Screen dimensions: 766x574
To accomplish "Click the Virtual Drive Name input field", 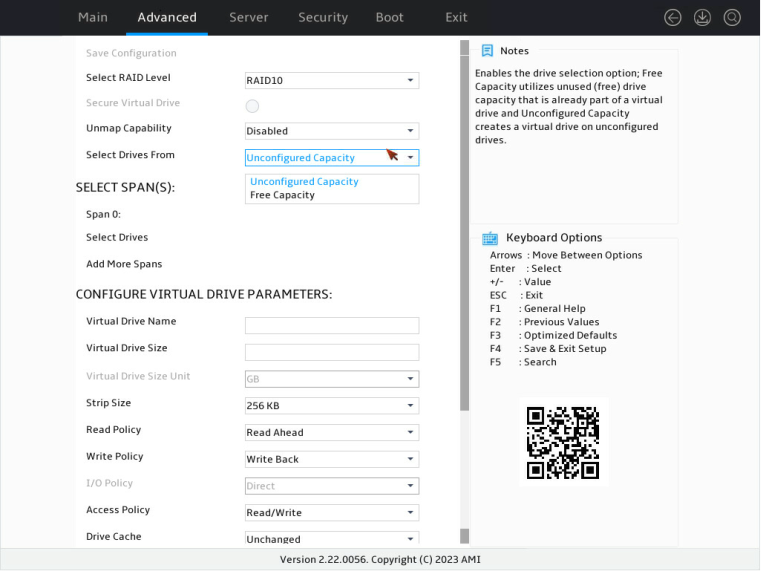I will pos(334,327).
